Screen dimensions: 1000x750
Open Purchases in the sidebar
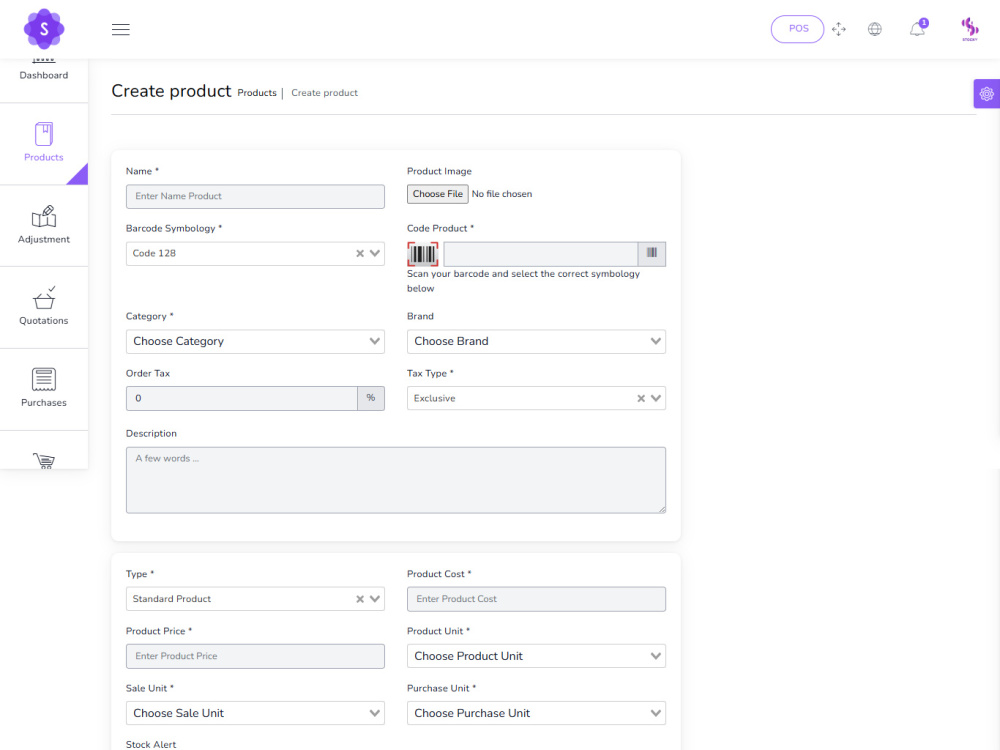(44, 388)
